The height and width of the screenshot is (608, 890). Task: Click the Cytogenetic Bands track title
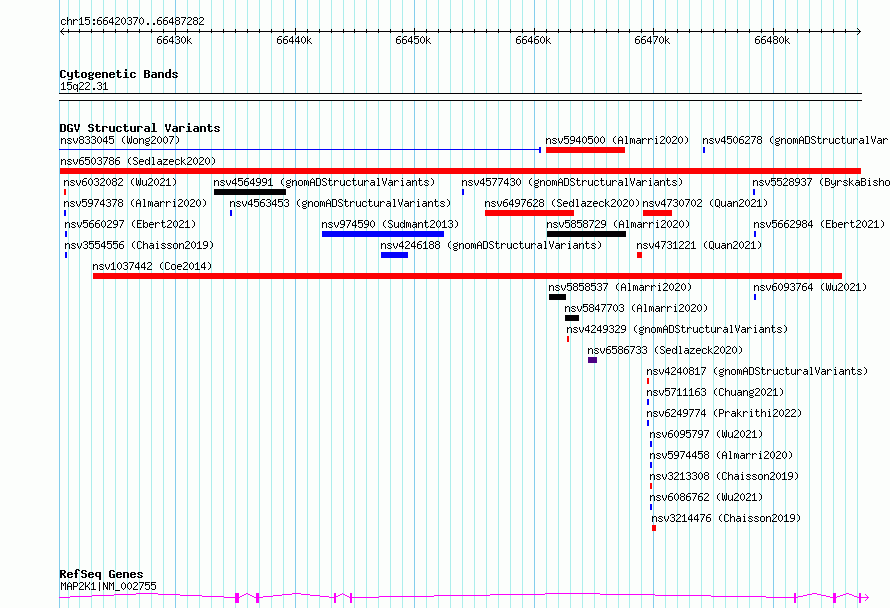(x=119, y=74)
